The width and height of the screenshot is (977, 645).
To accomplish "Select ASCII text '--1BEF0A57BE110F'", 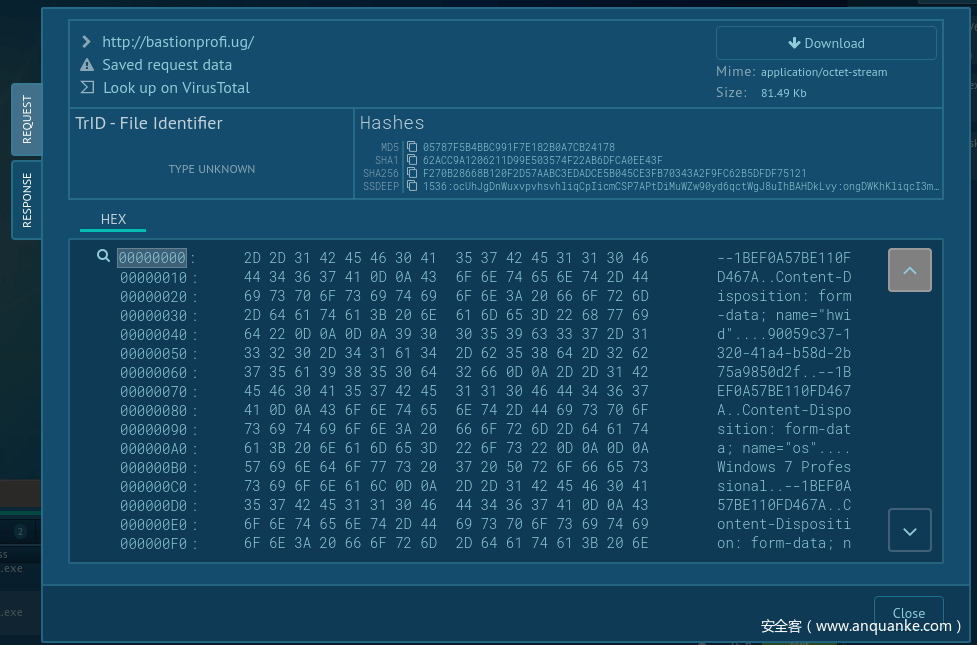I will [784, 258].
